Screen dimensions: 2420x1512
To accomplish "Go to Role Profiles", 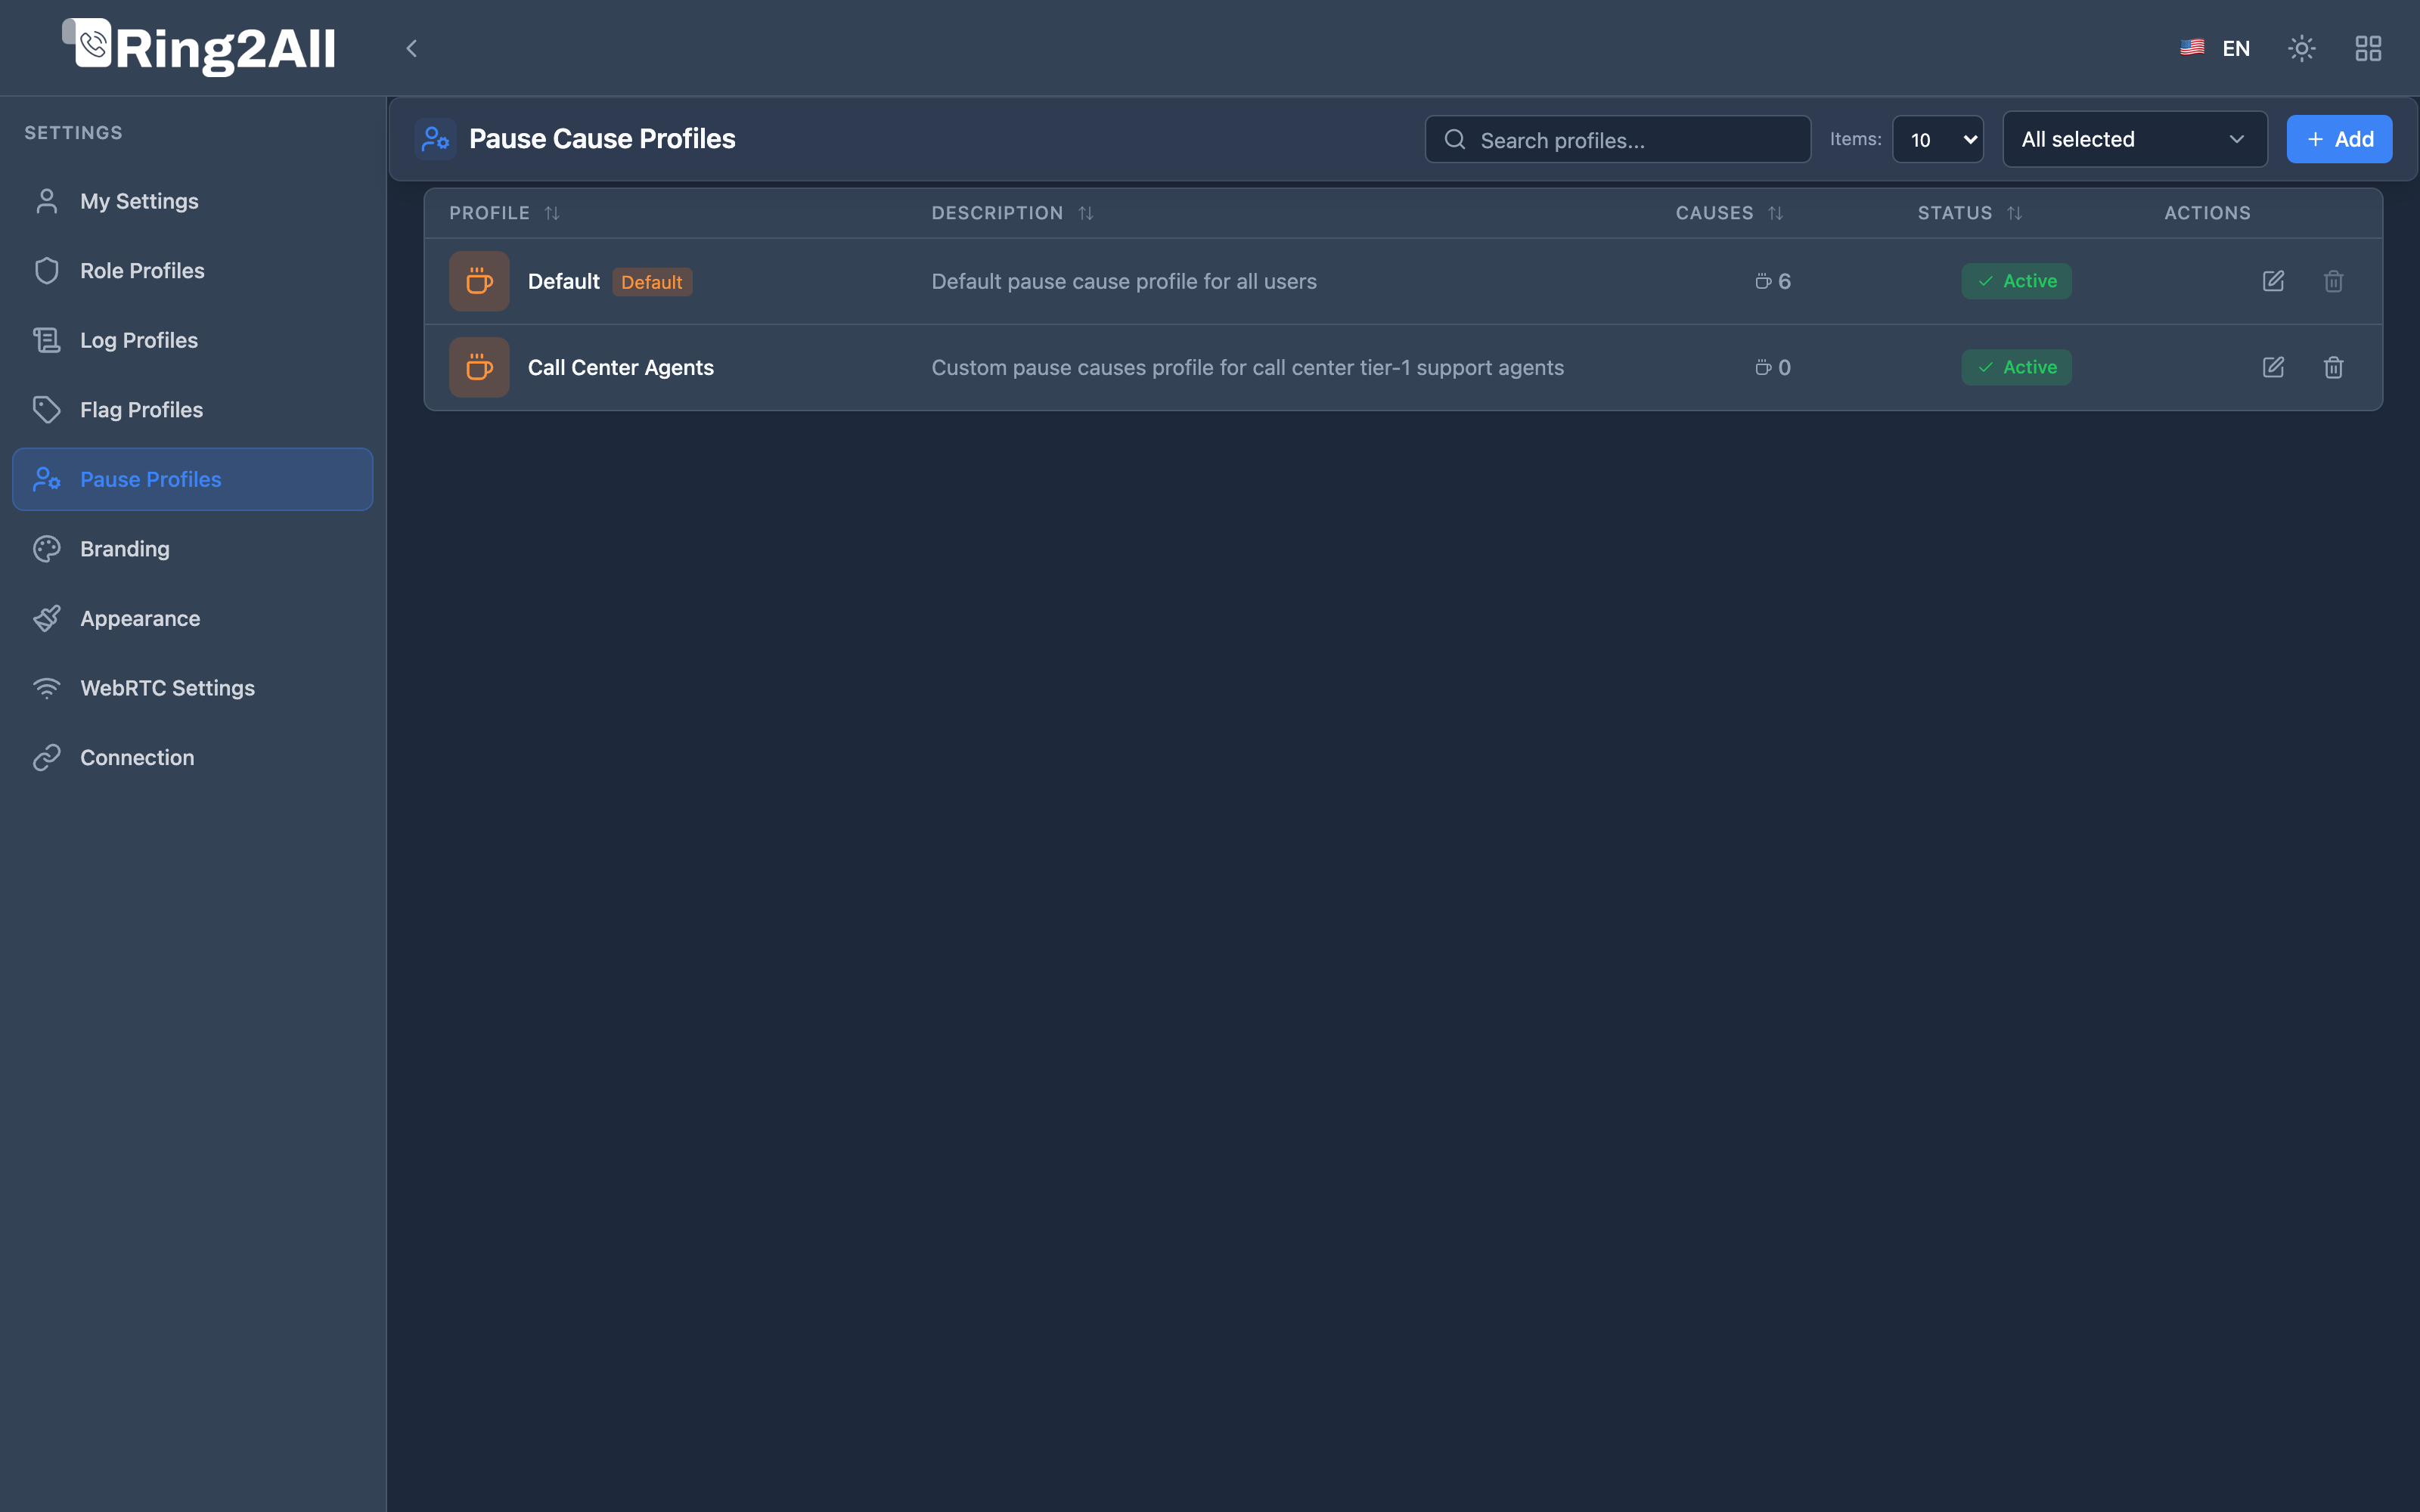I will pyautogui.click(x=192, y=271).
